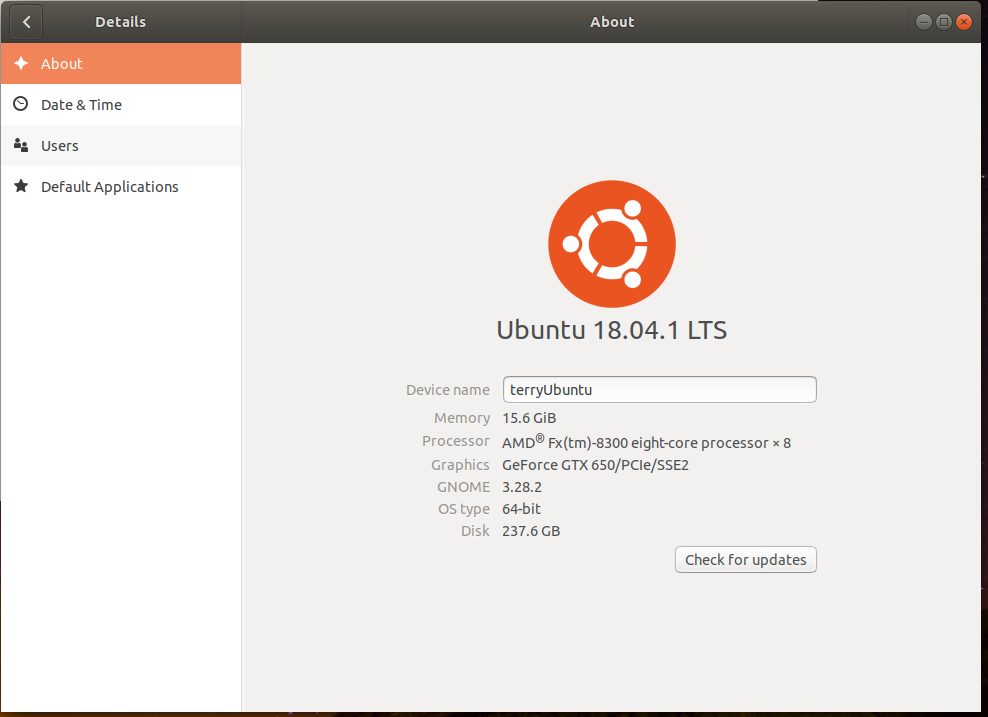Click the star icon beside Default Applications

point(21,186)
